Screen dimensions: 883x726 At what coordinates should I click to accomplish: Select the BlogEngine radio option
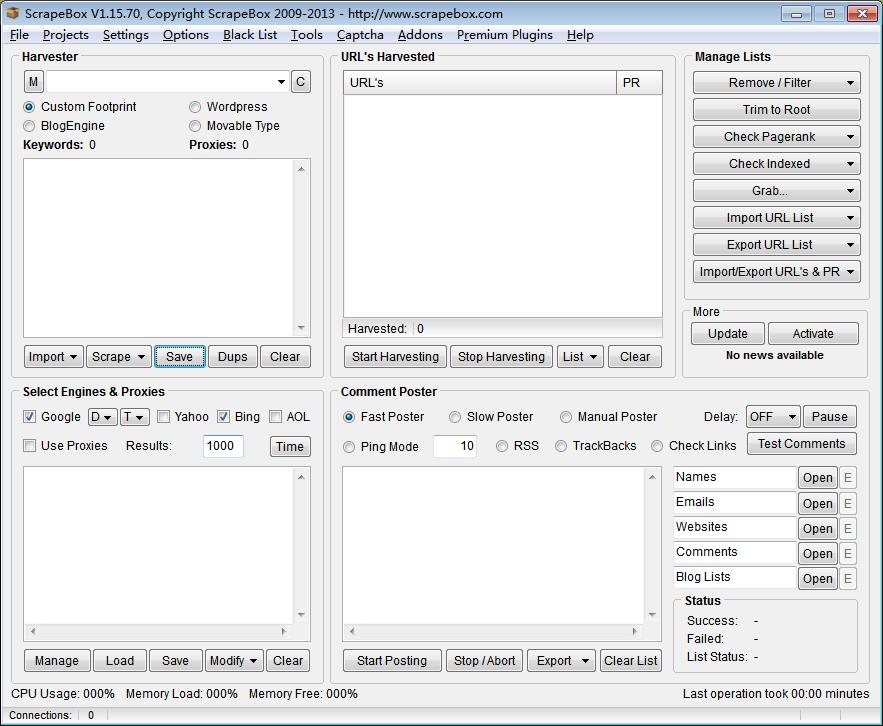[29, 126]
